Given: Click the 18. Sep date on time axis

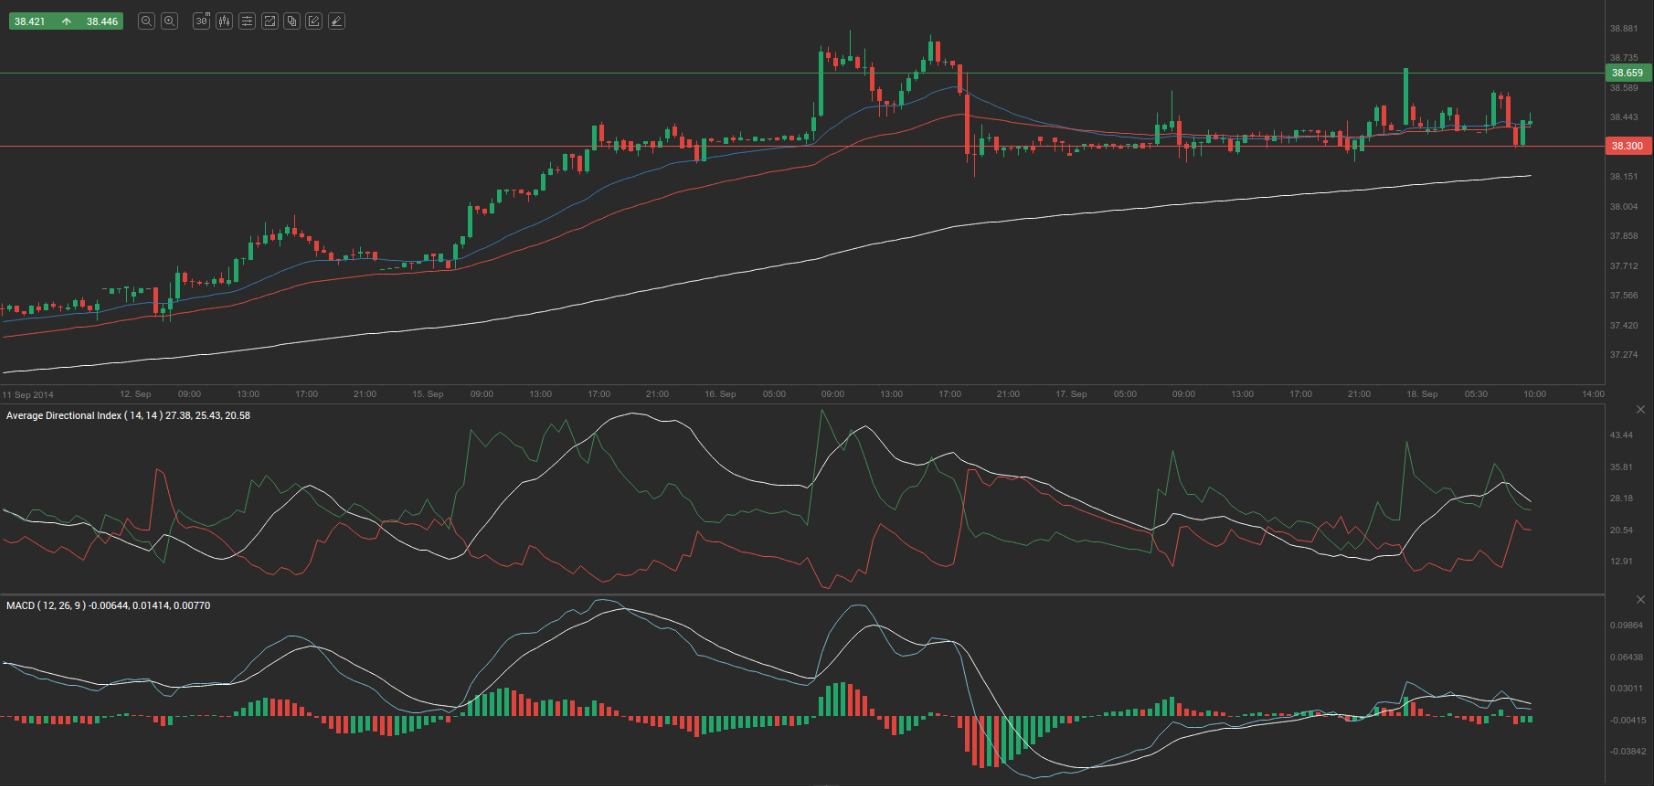Looking at the screenshot, I should pos(1422,394).
